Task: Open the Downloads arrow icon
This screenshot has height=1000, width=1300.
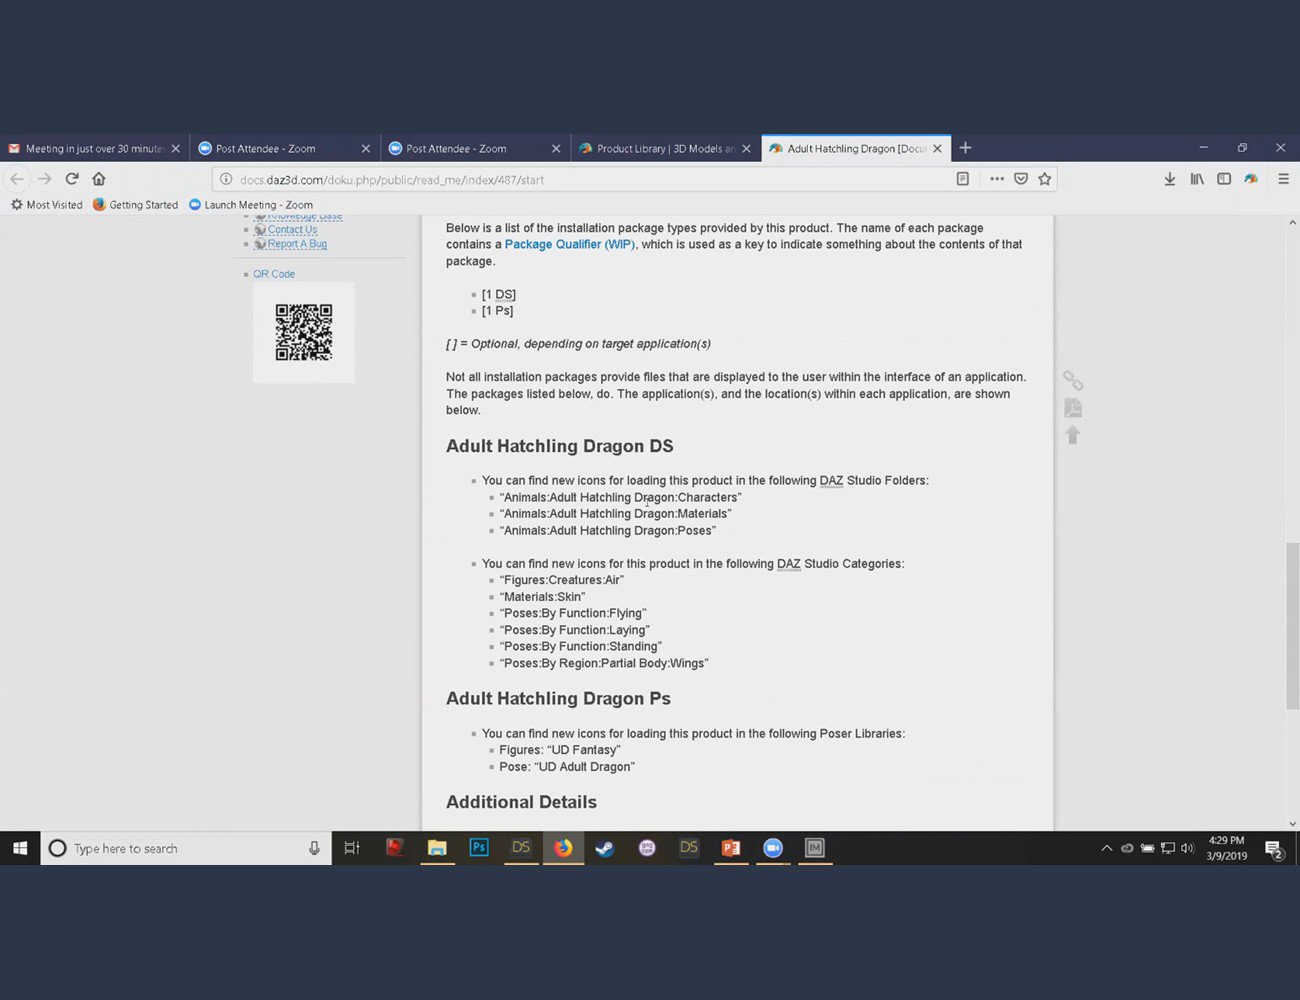Action: [1170, 179]
